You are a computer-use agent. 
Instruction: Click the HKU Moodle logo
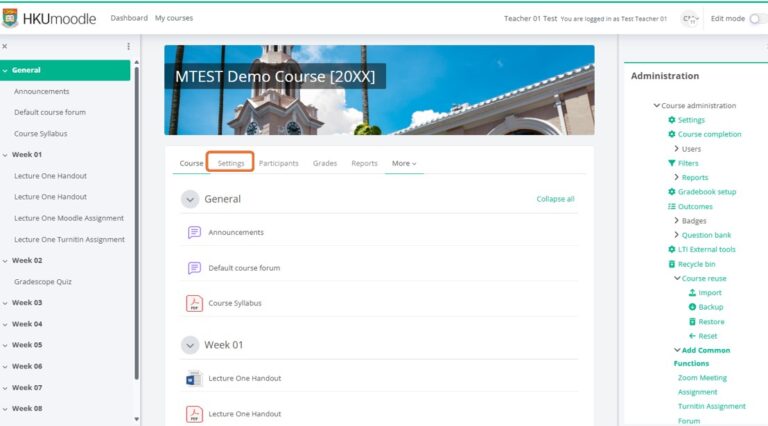pos(49,19)
